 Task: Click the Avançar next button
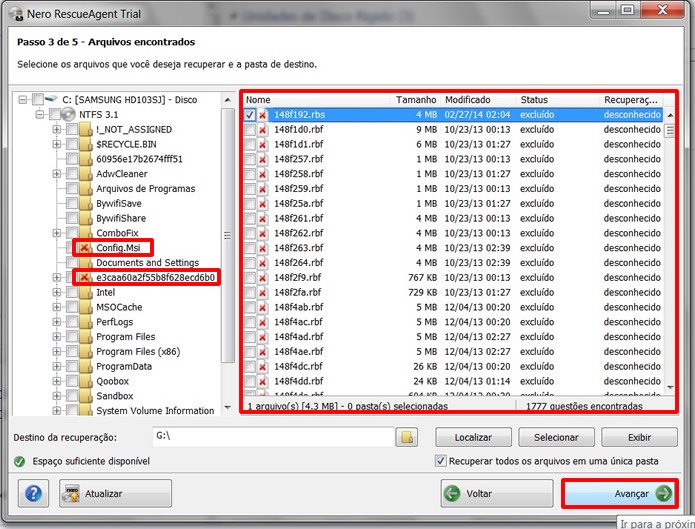click(x=620, y=494)
